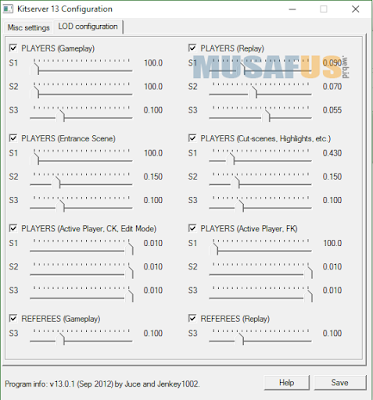Click S2 slider thumb under PLAYERS (Entrance Scene)

(x=56, y=182)
